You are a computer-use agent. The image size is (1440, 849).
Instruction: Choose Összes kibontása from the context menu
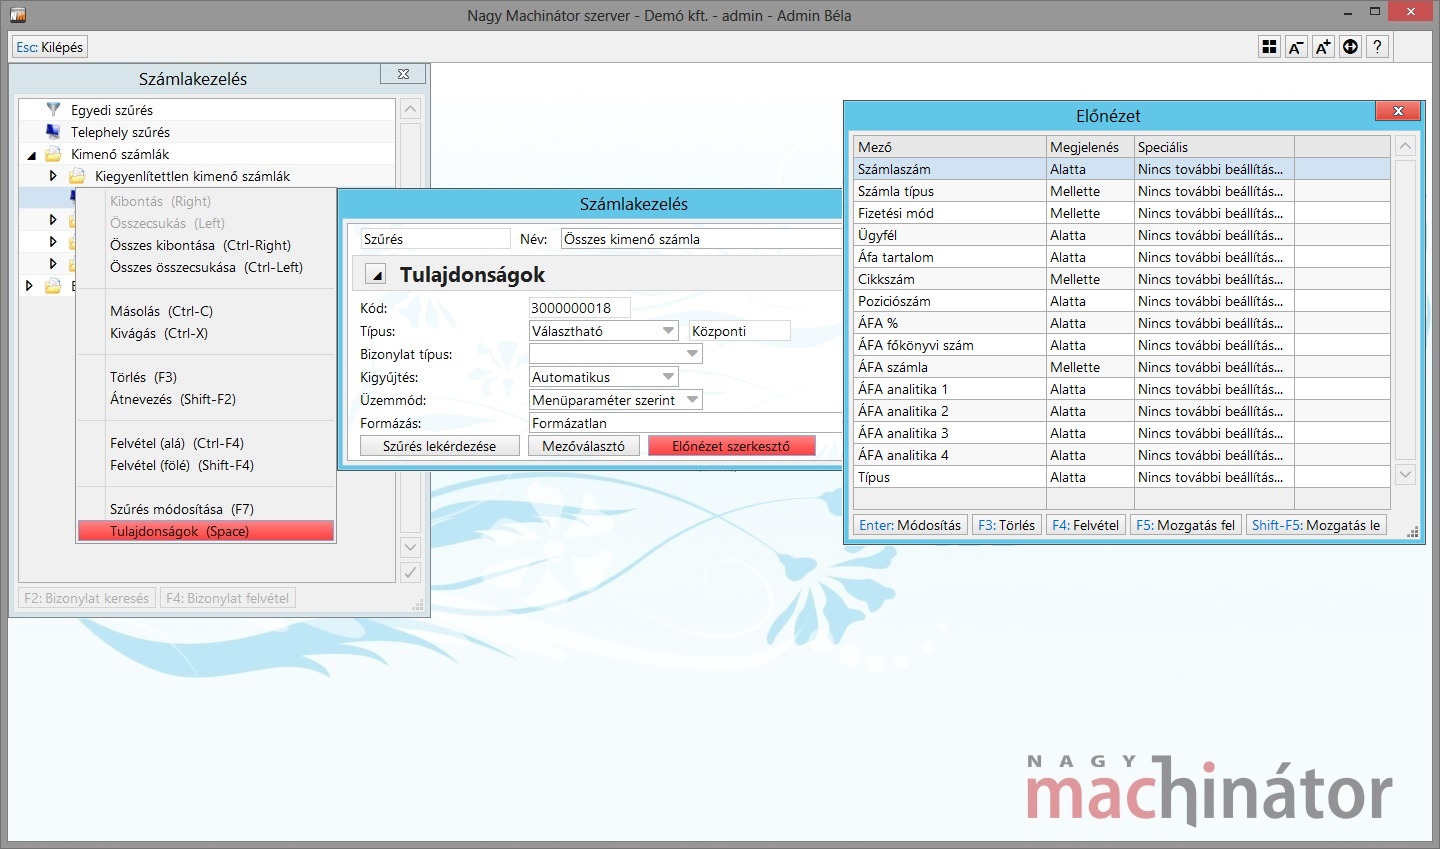click(205, 245)
